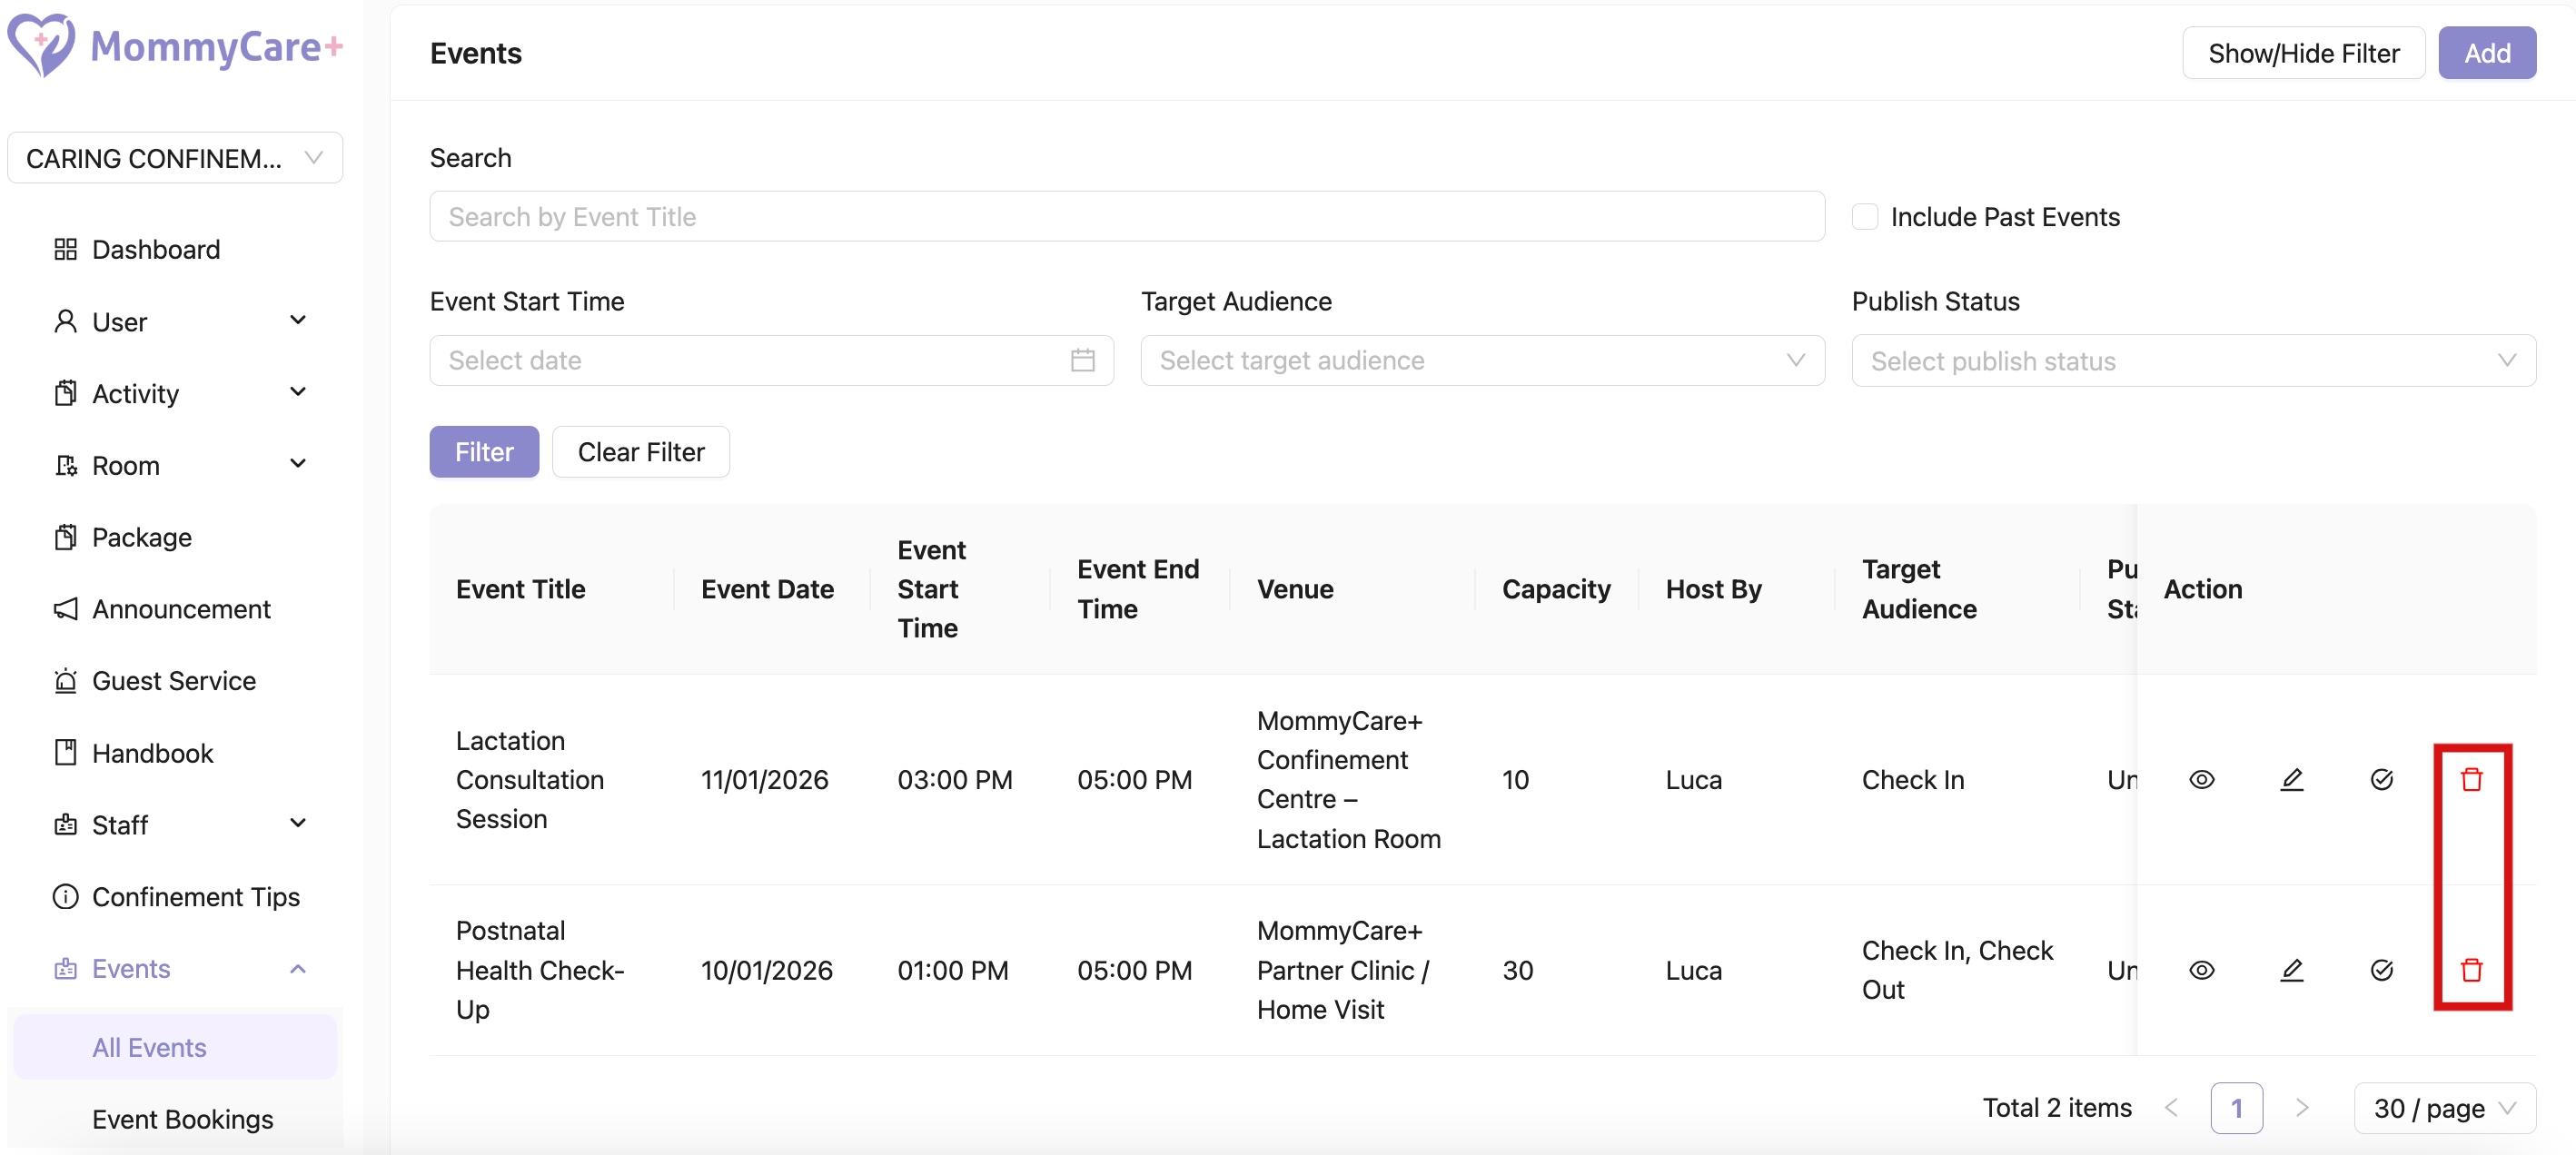Open the CARING CONFINEM... centre selector
The width and height of the screenshot is (2576, 1155).
(x=175, y=158)
